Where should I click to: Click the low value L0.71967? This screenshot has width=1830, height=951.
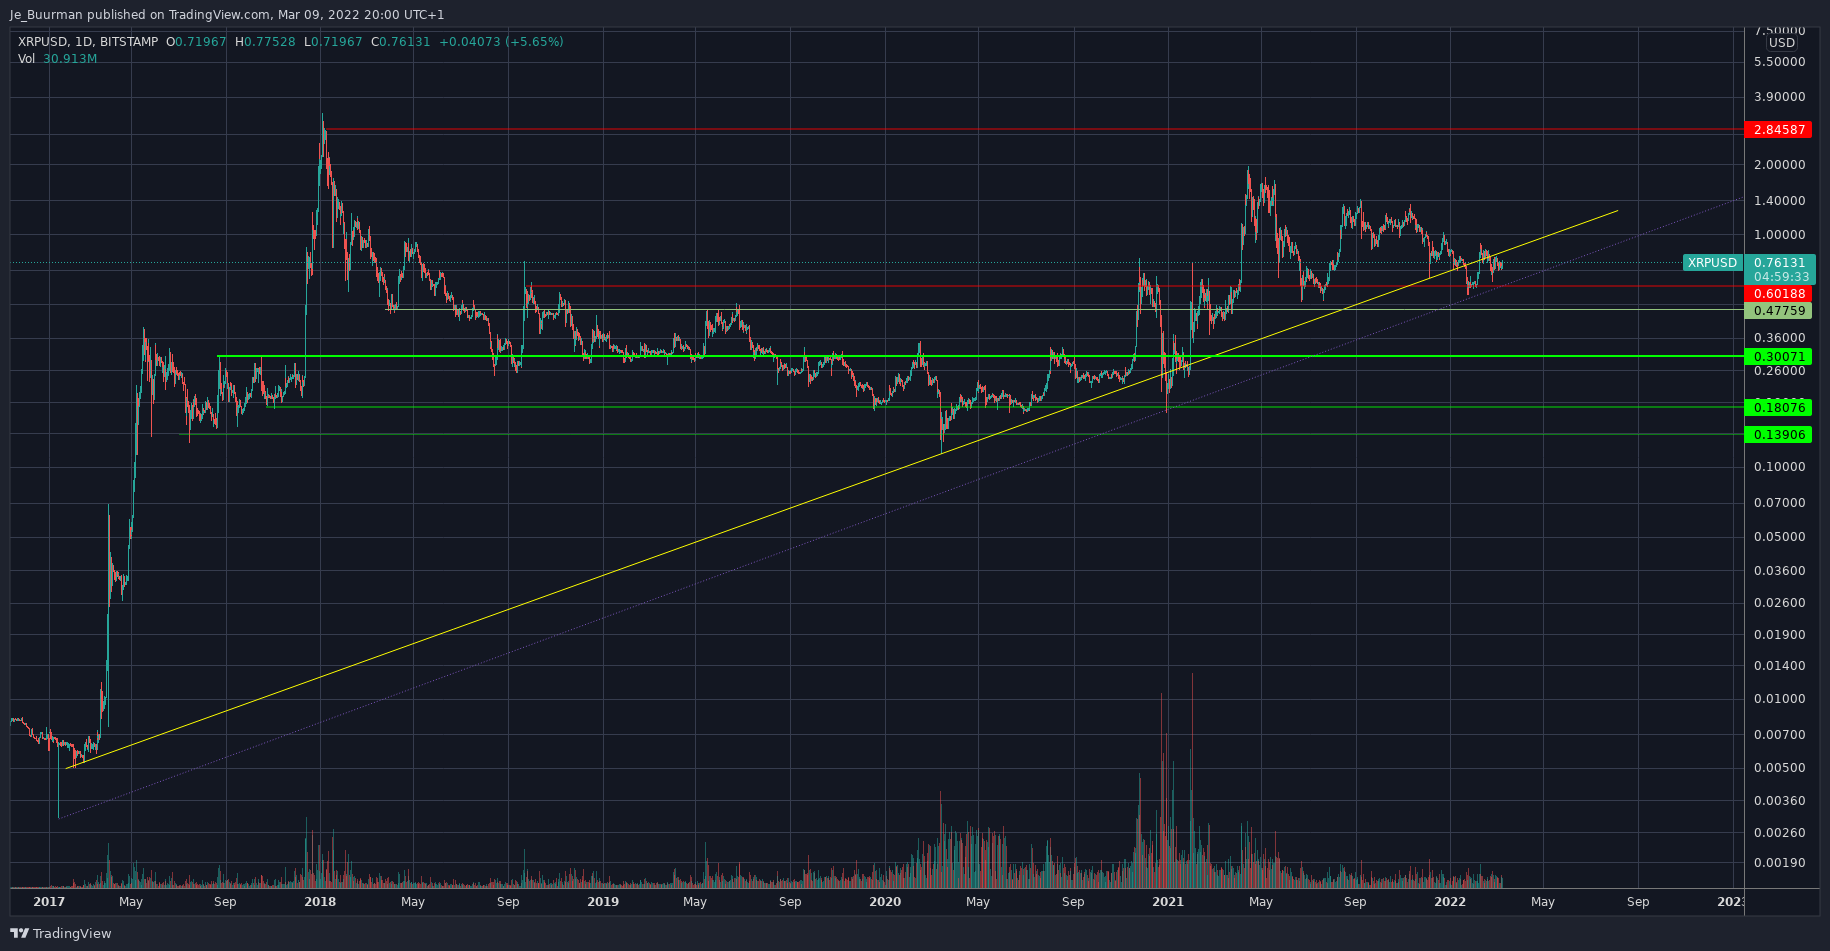333,42
